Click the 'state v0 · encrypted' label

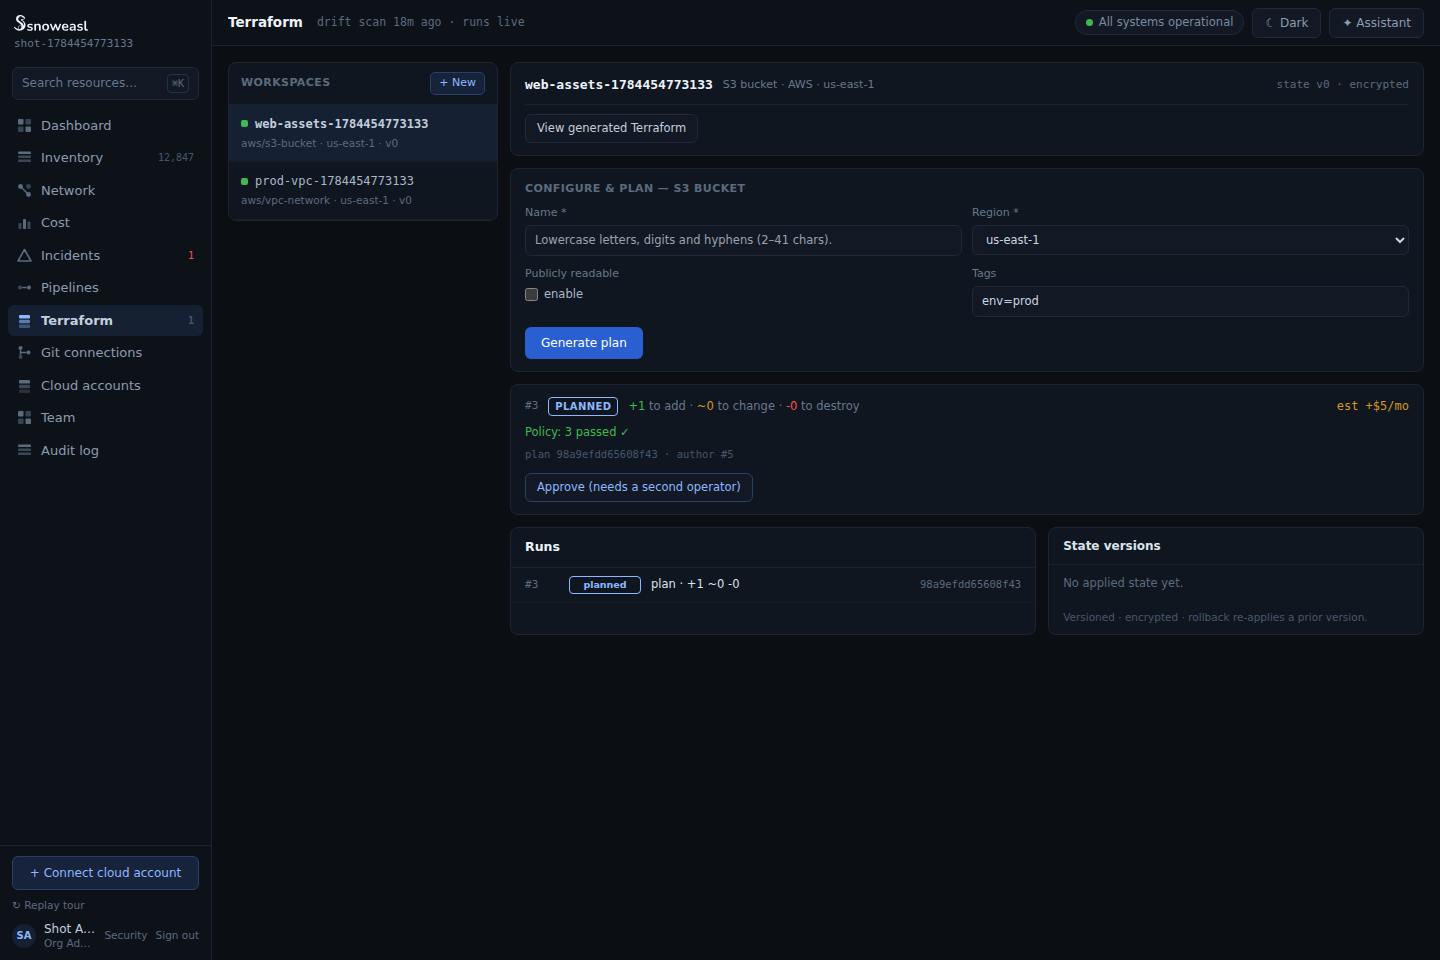point(1342,85)
